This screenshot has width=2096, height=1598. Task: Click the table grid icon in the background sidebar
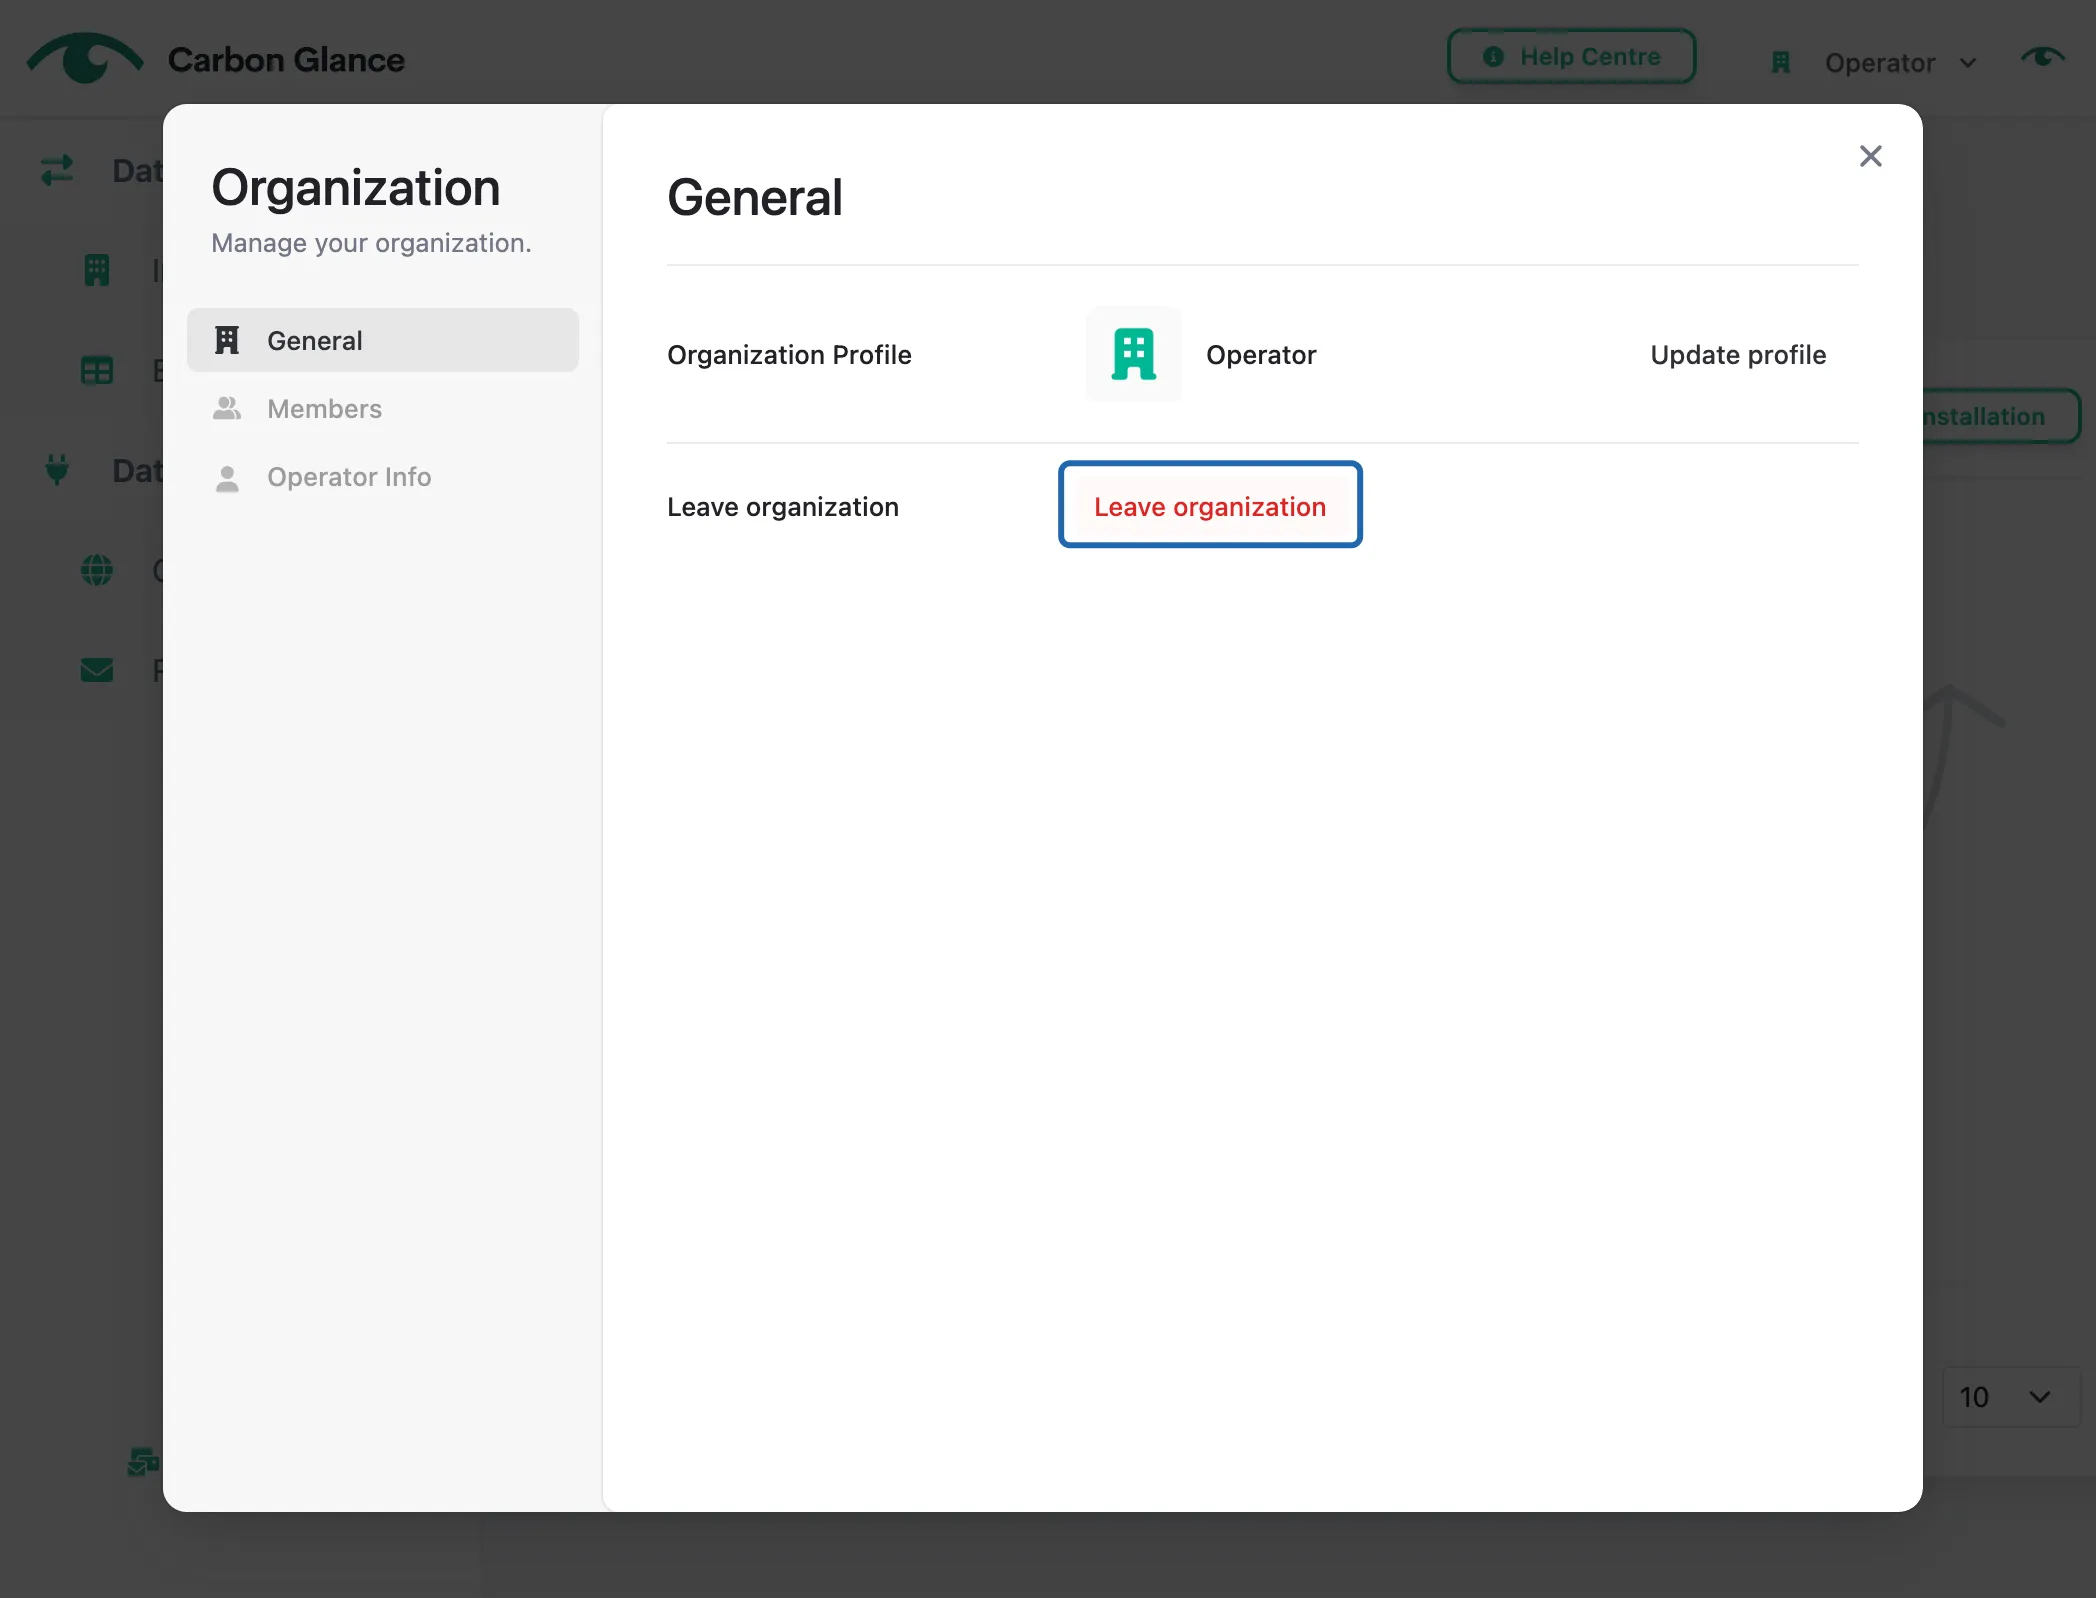point(97,370)
